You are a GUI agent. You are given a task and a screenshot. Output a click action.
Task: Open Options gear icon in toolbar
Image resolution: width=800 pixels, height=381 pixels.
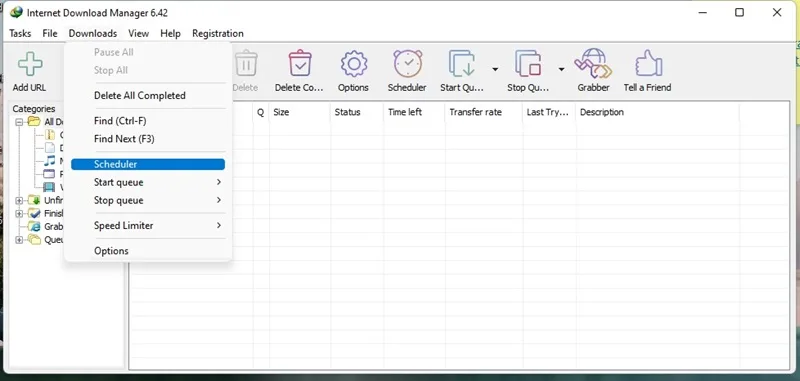[354, 64]
